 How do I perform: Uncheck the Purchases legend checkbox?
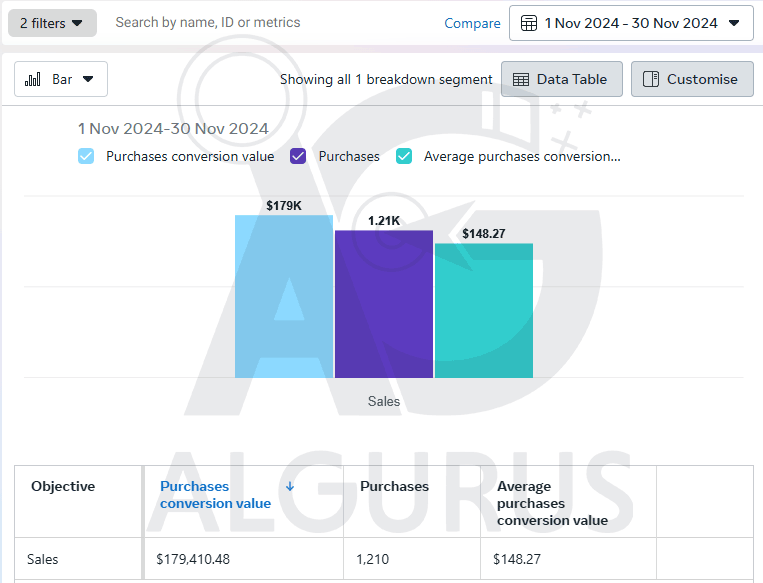tap(298, 156)
